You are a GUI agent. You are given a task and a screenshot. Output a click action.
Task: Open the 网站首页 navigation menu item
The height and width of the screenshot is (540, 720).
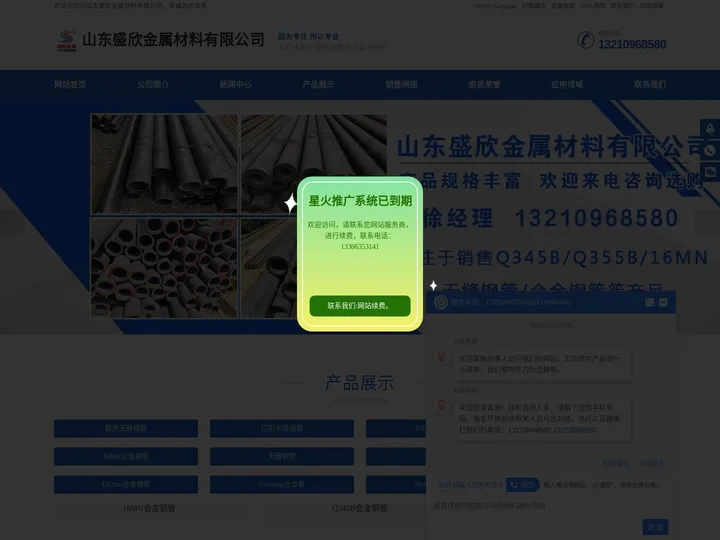pos(70,84)
